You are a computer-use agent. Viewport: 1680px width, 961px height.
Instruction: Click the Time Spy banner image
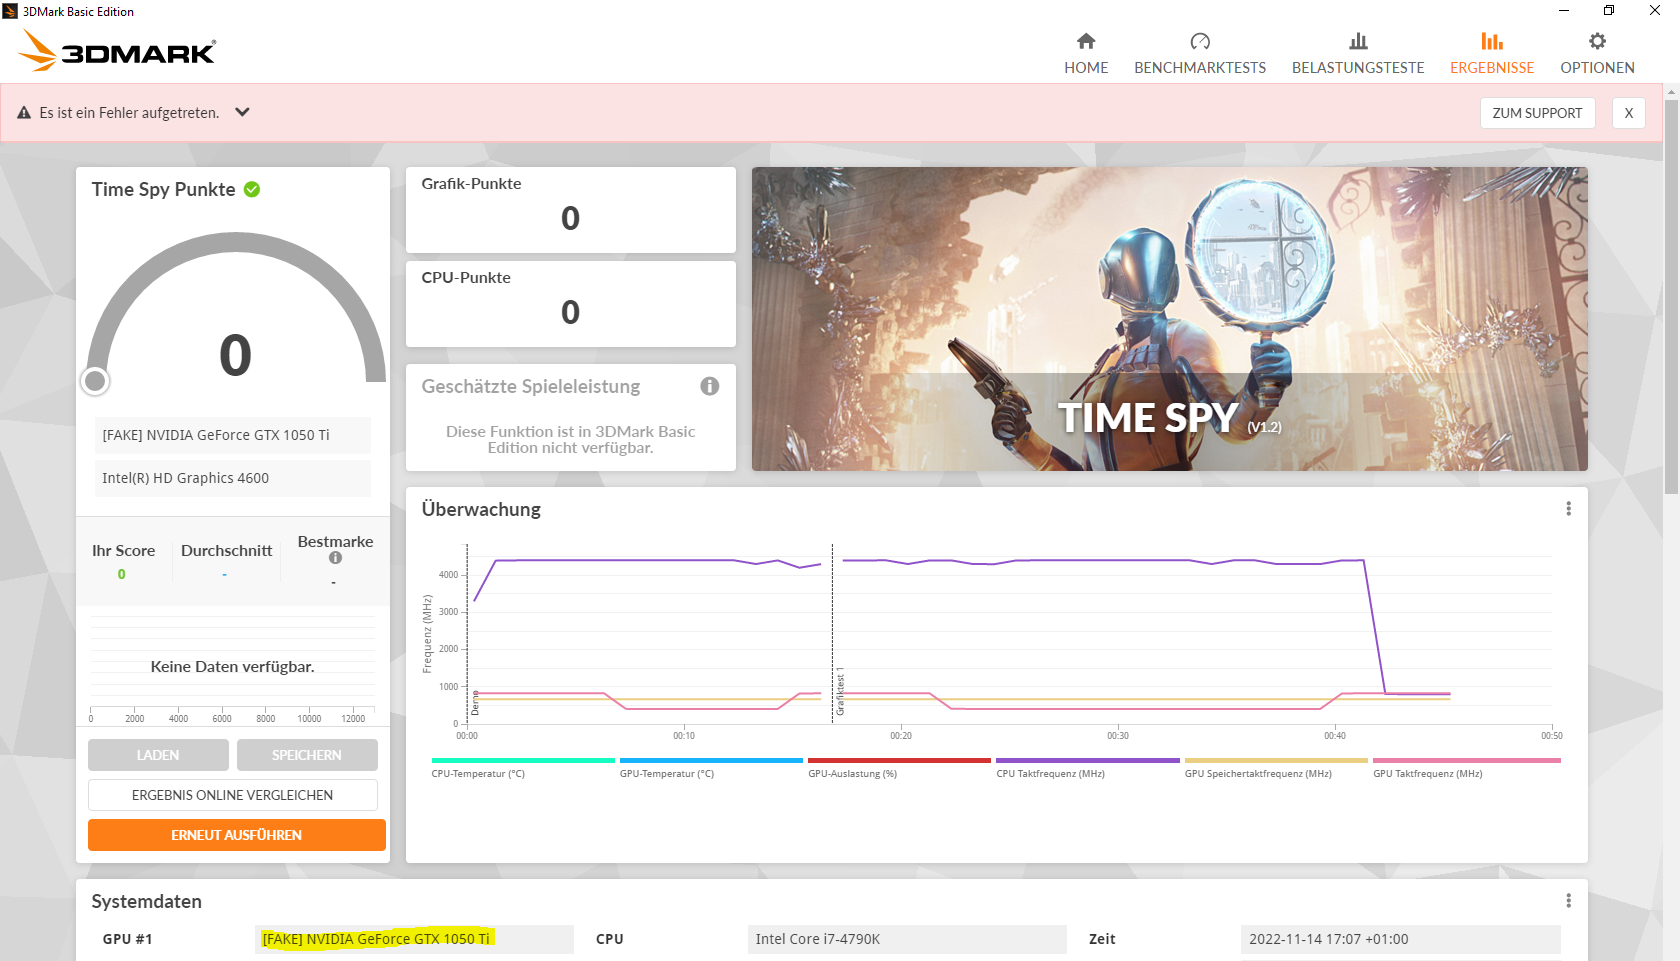[1170, 319]
